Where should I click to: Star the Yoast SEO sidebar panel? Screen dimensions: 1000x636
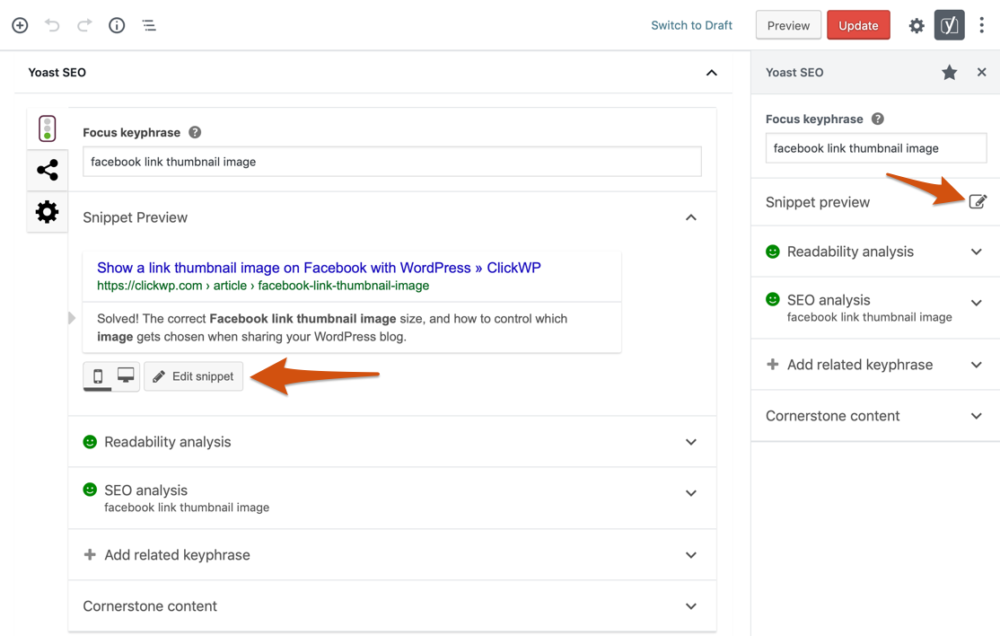tap(950, 73)
